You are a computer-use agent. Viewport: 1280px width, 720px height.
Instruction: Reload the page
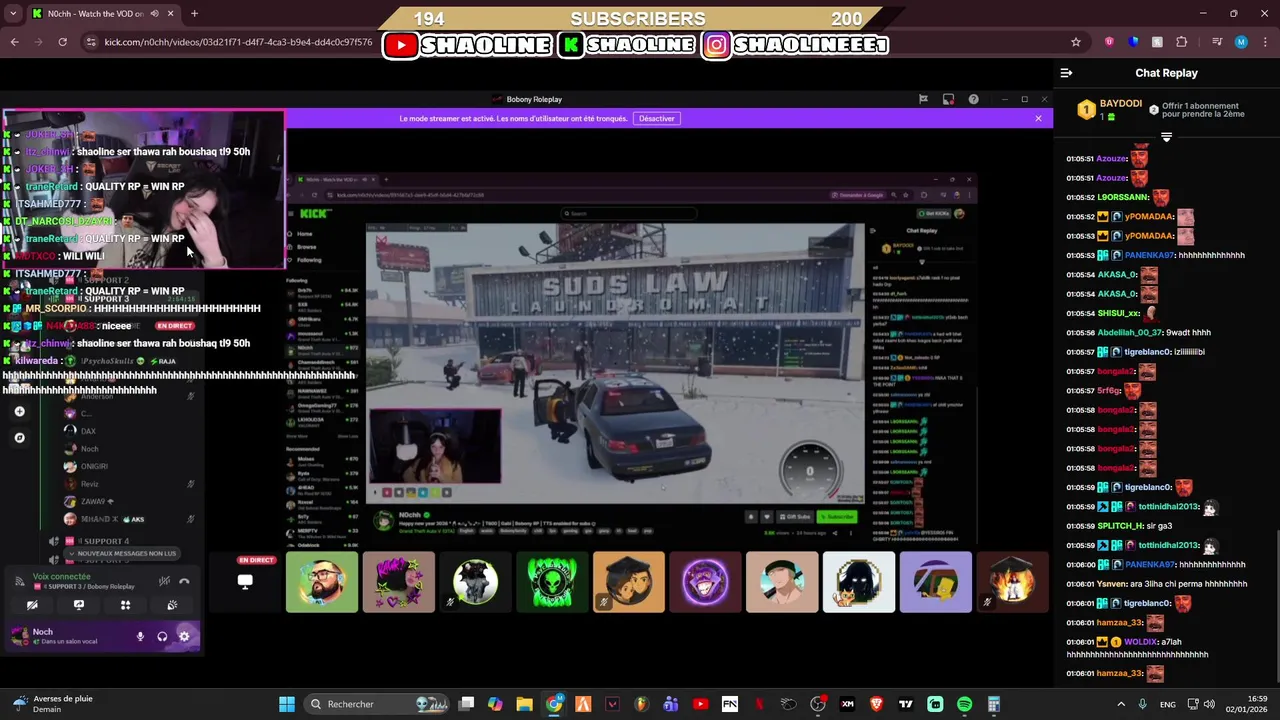(x=62, y=42)
